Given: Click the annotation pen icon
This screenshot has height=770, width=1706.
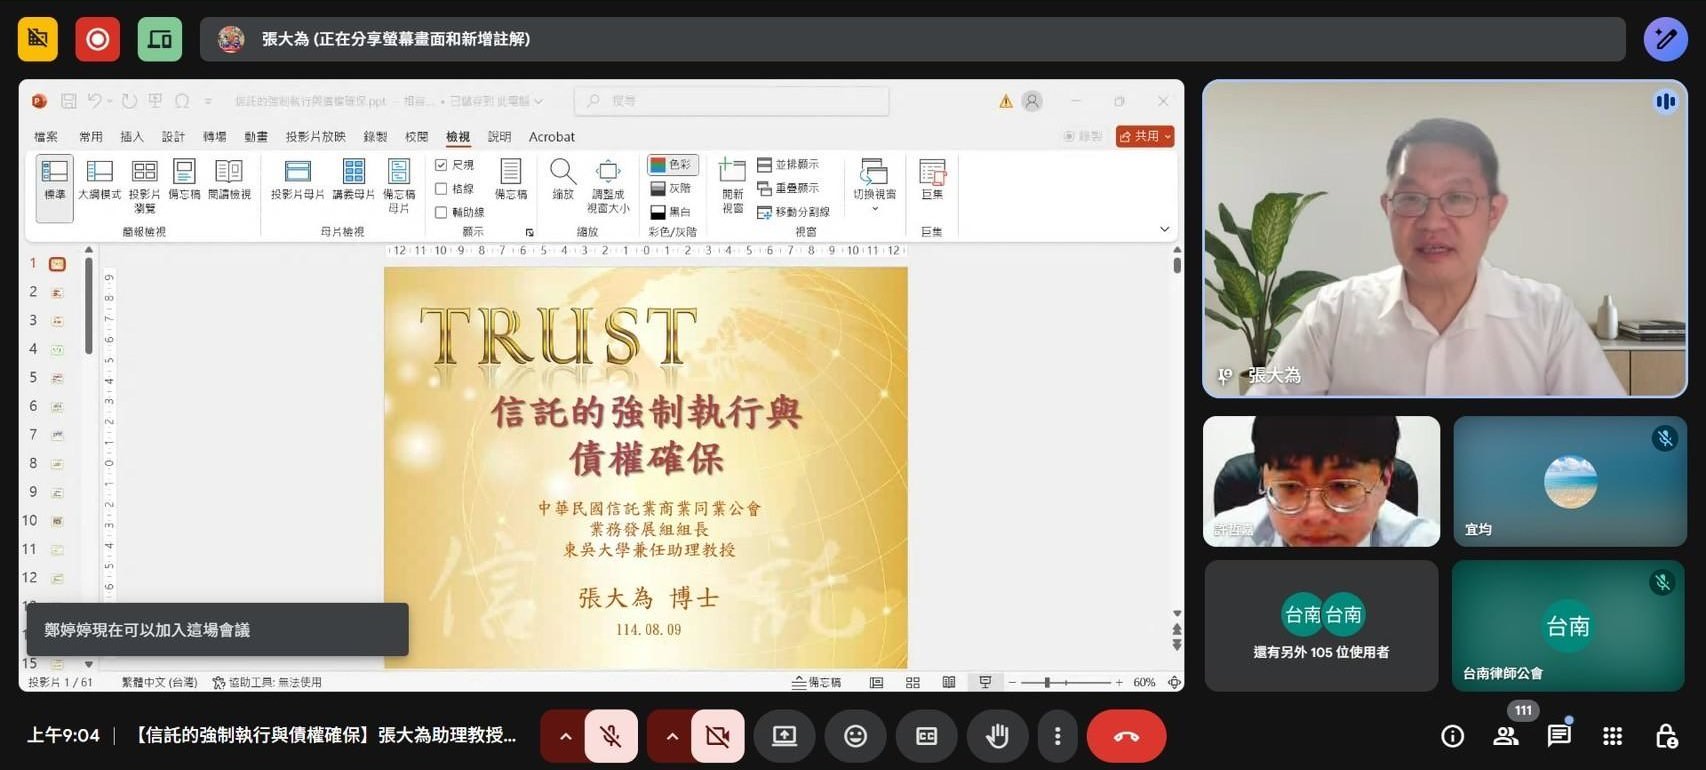Looking at the screenshot, I should click(1665, 39).
